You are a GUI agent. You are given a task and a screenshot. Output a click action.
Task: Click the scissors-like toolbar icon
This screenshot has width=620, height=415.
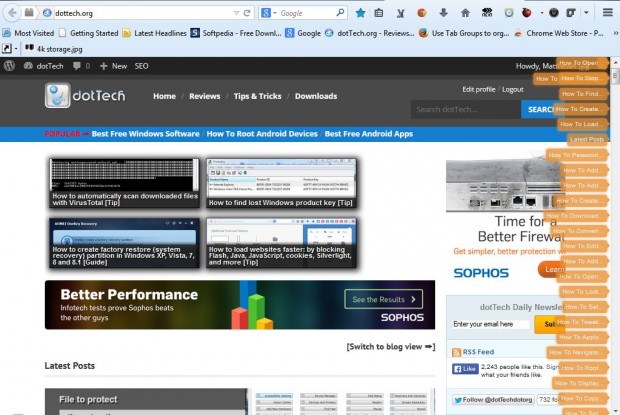pos(401,13)
